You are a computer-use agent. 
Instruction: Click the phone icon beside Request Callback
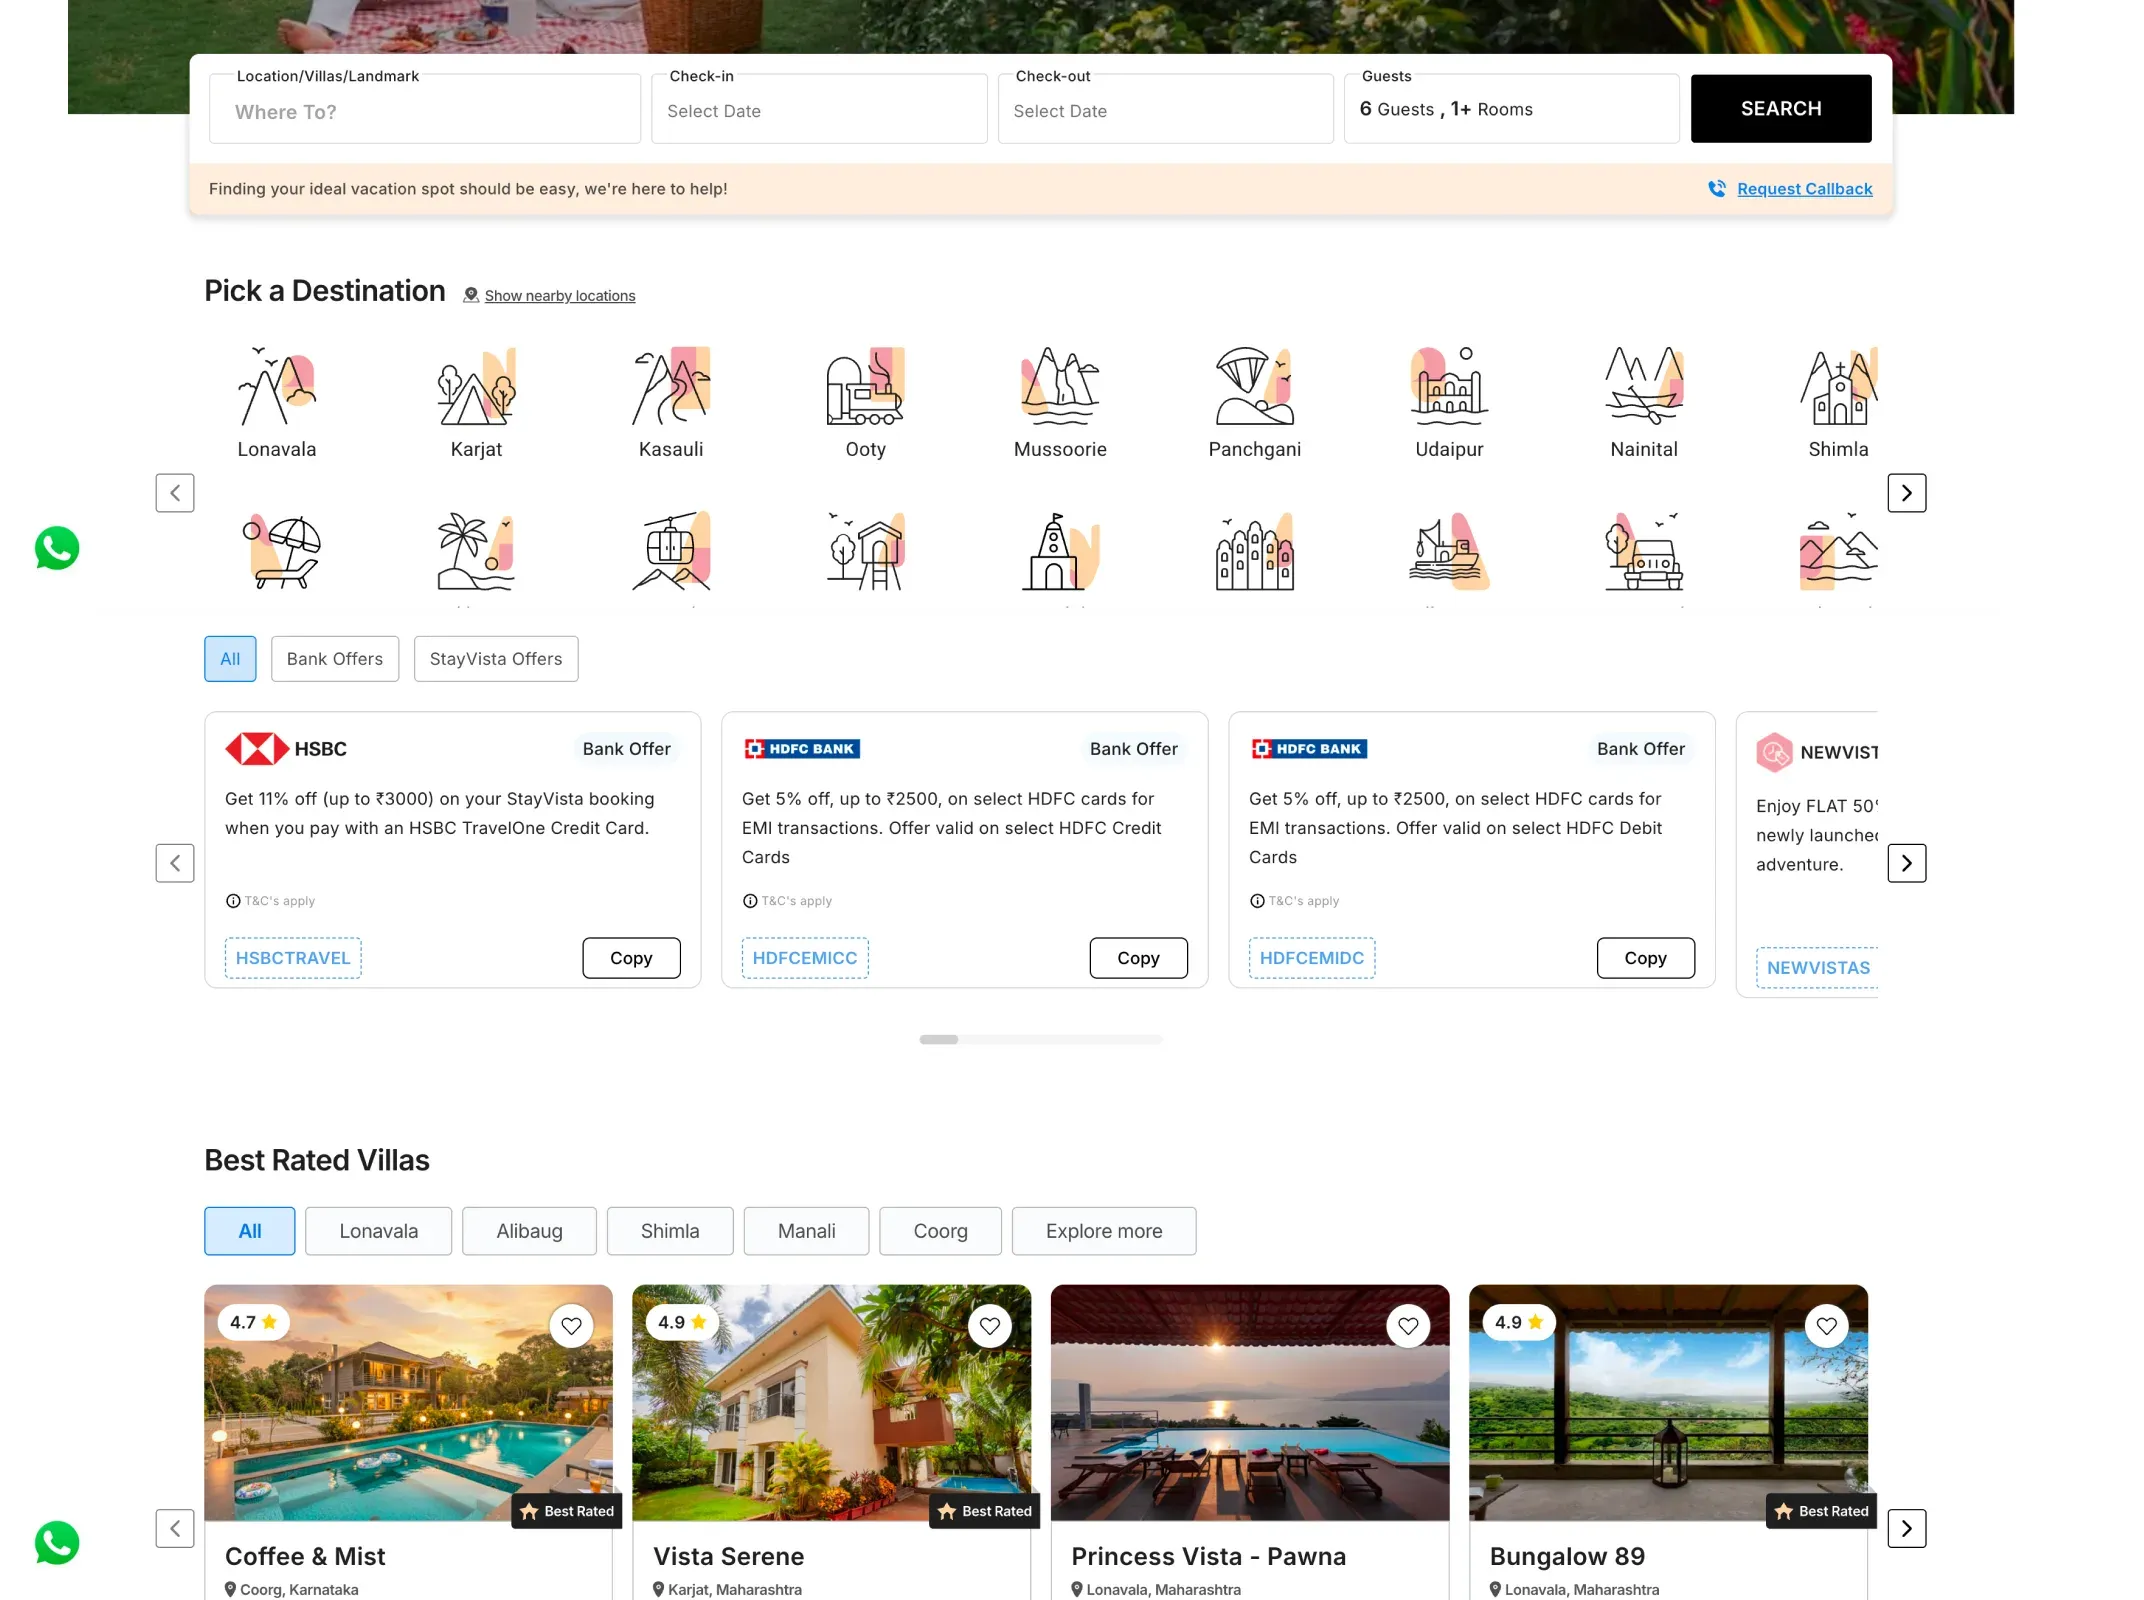(x=1717, y=188)
